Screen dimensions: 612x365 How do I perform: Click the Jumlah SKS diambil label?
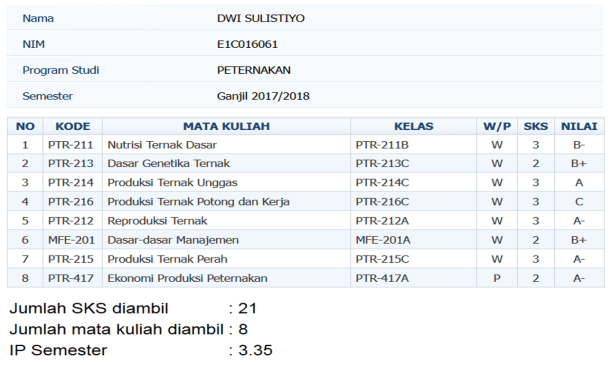pos(89,308)
